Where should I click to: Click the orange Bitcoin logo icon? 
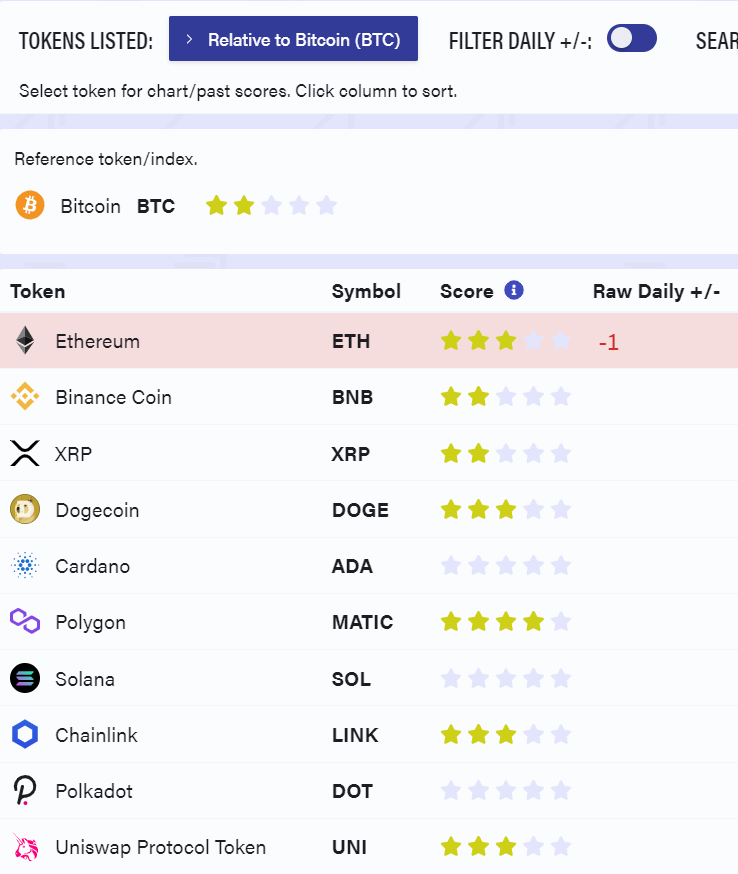pos(30,205)
